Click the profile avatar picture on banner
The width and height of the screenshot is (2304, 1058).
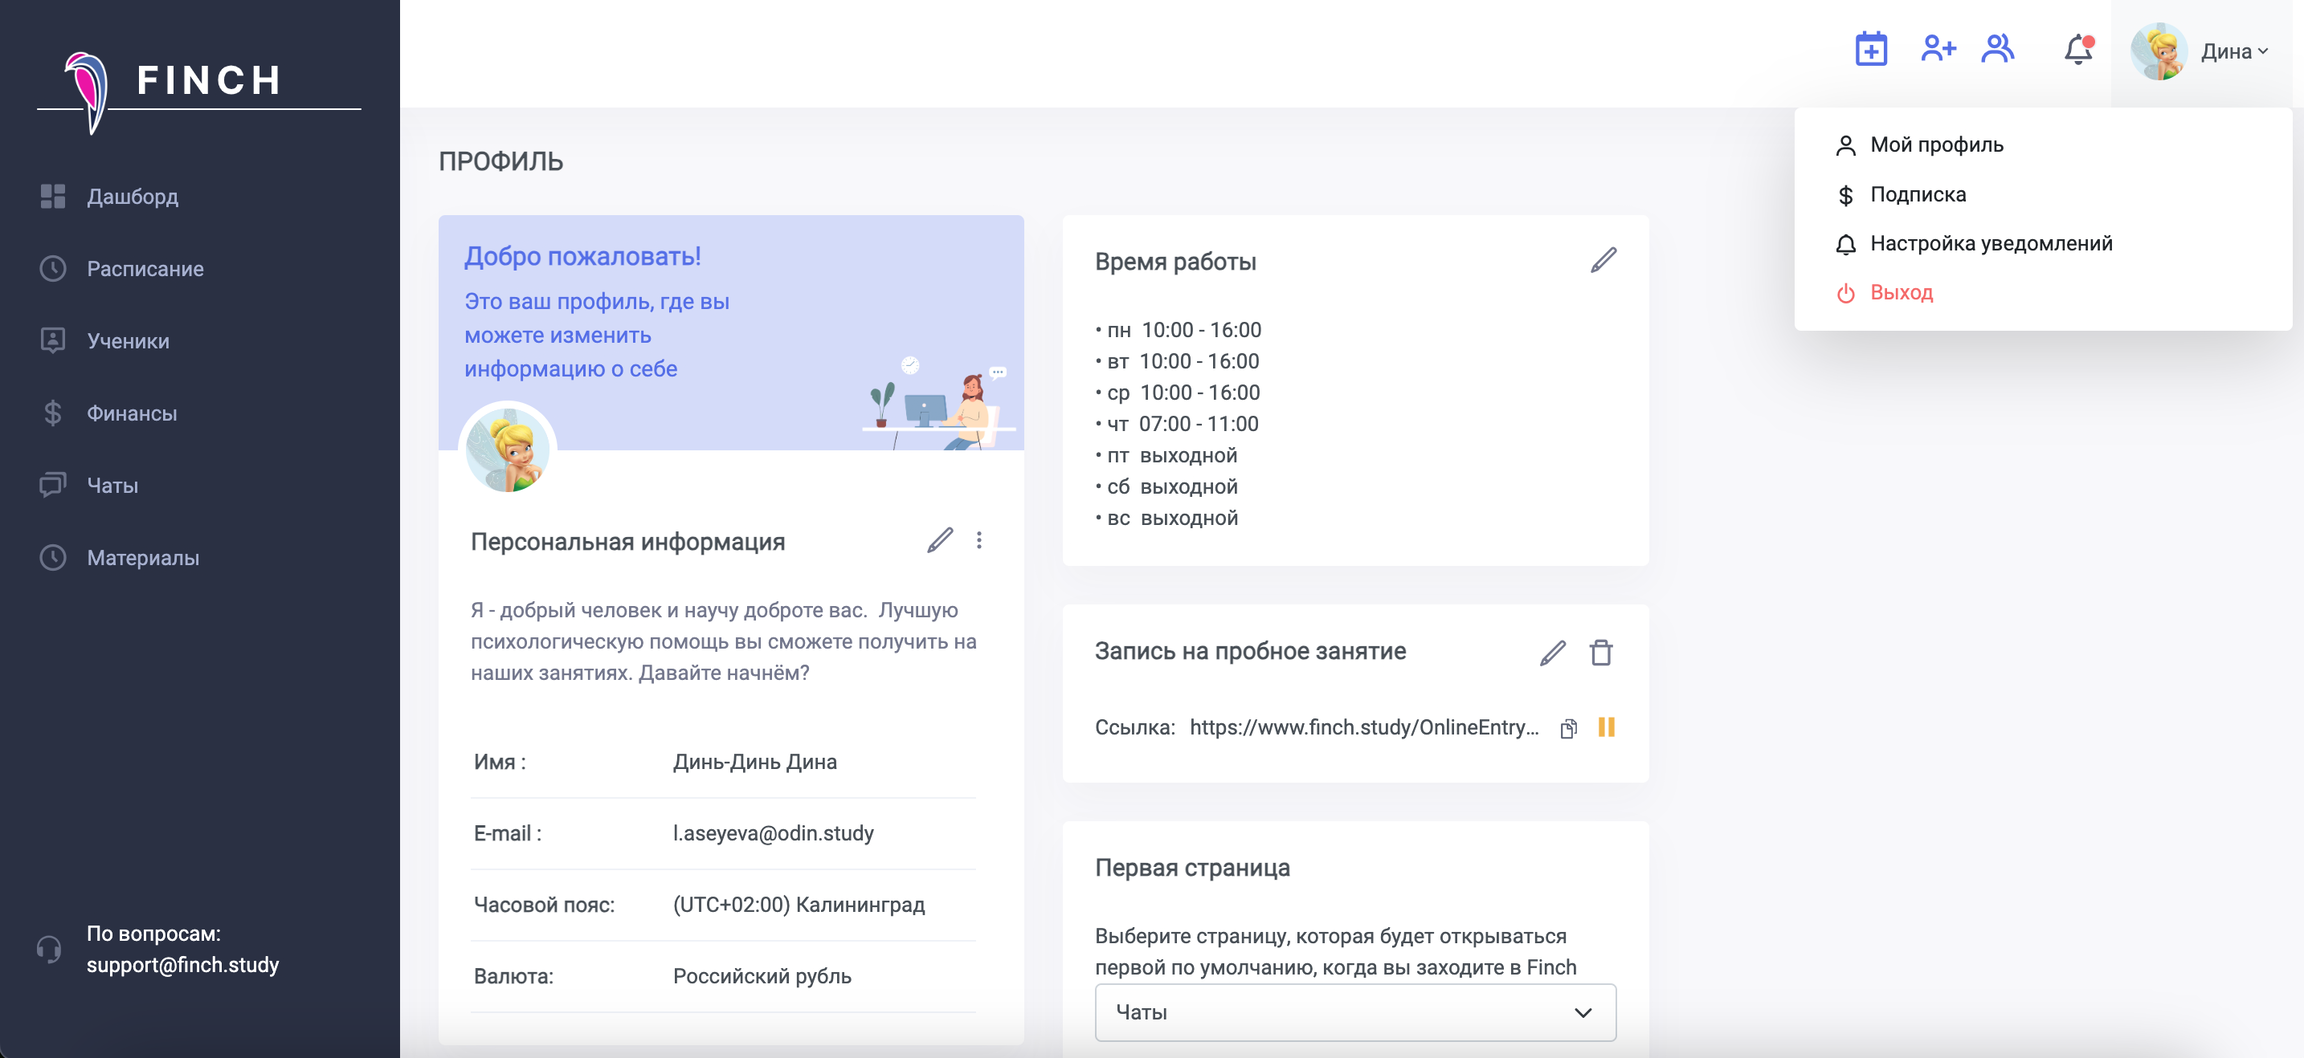[x=508, y=451]
